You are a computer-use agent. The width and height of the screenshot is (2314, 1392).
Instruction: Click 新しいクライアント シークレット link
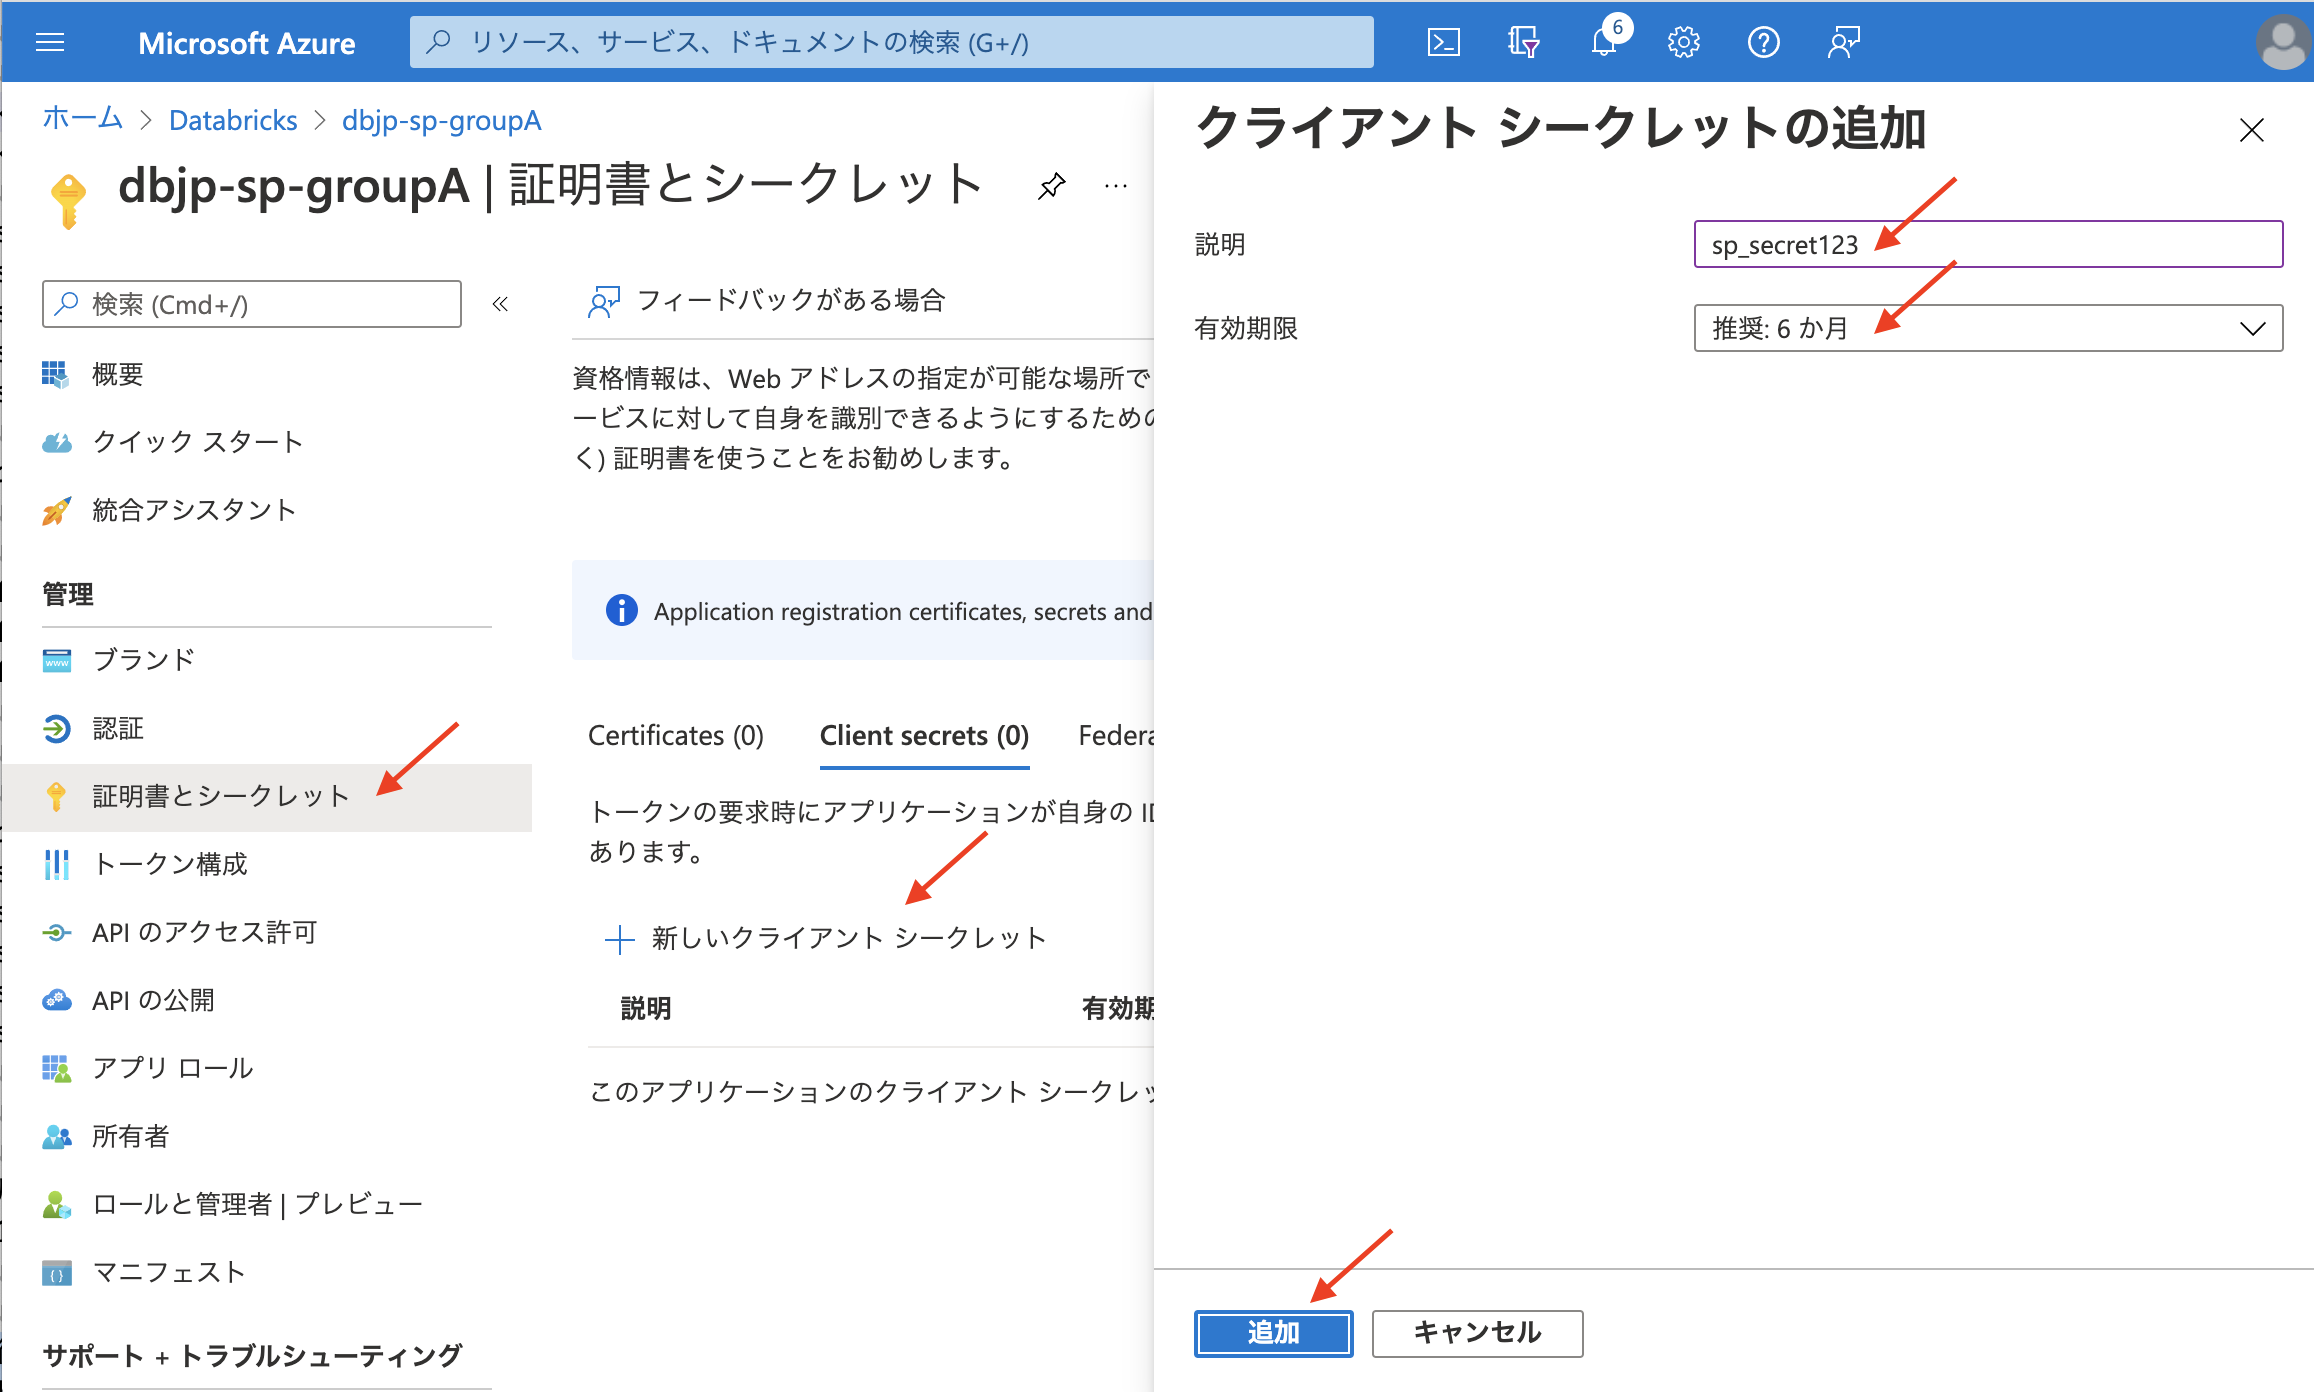(x=826, y=938)
